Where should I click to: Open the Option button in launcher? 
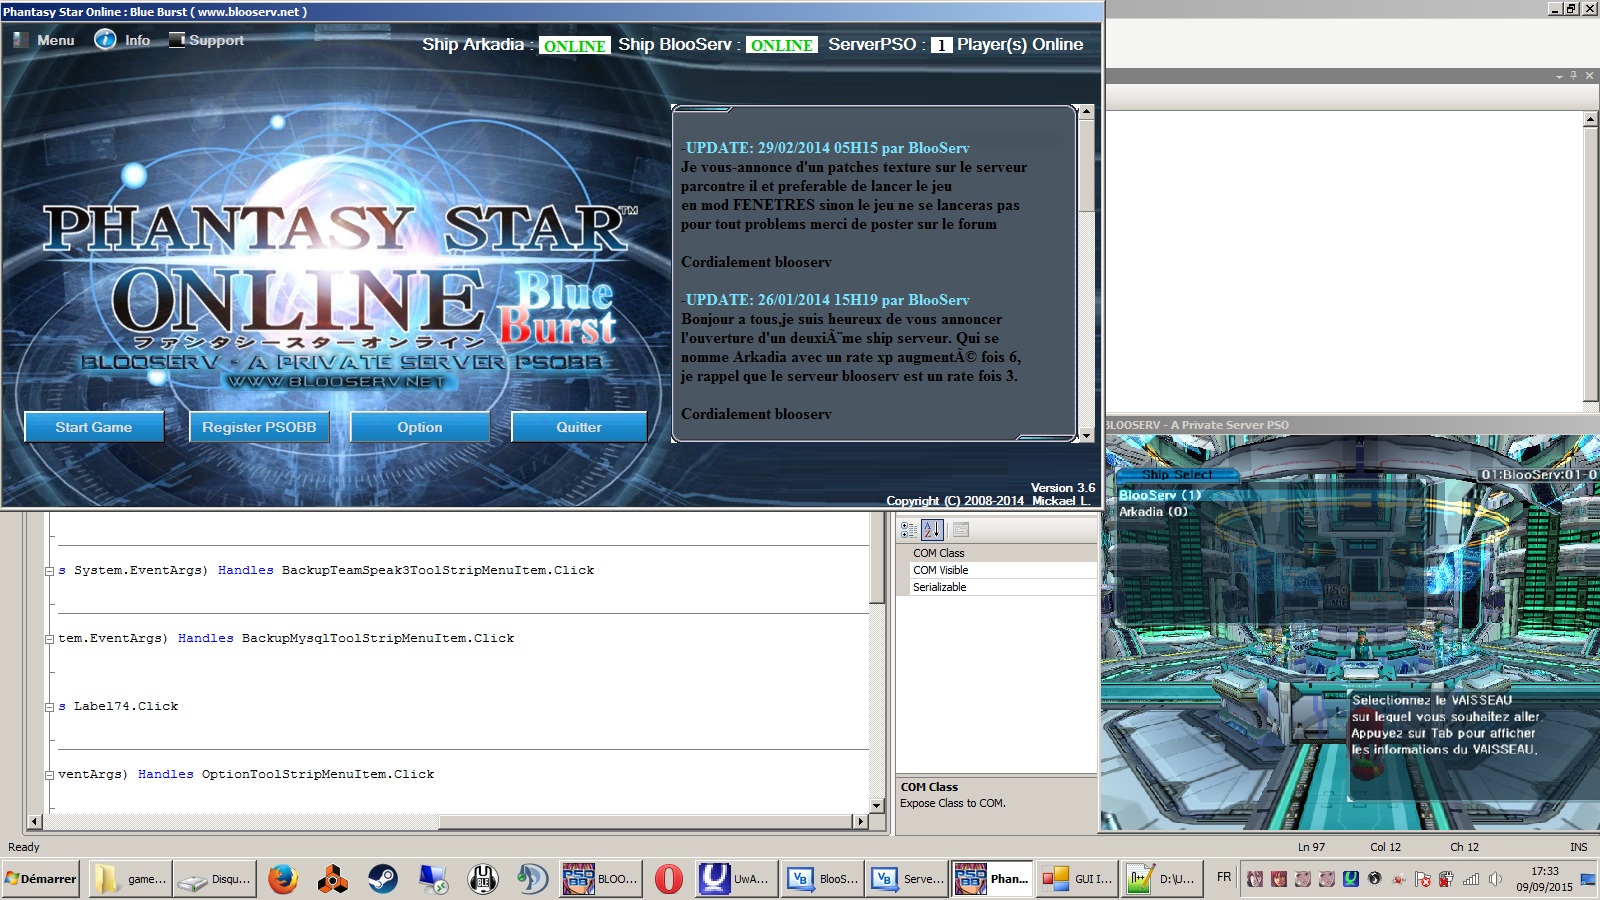coord(420,427)
